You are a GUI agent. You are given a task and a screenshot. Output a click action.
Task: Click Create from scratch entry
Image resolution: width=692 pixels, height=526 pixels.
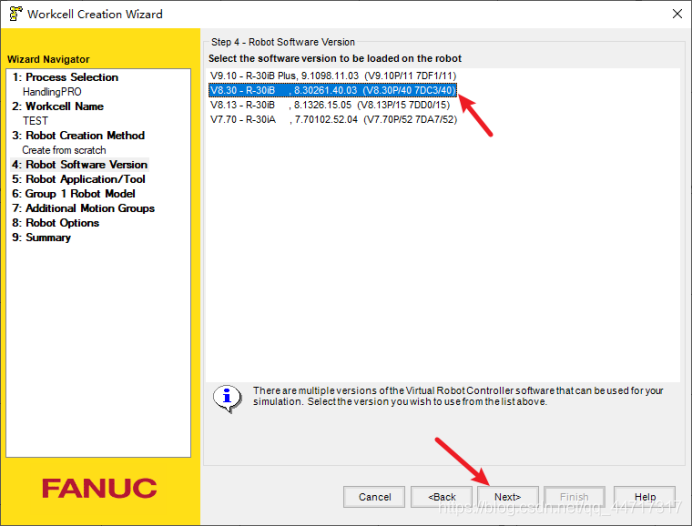click(64, 150)
